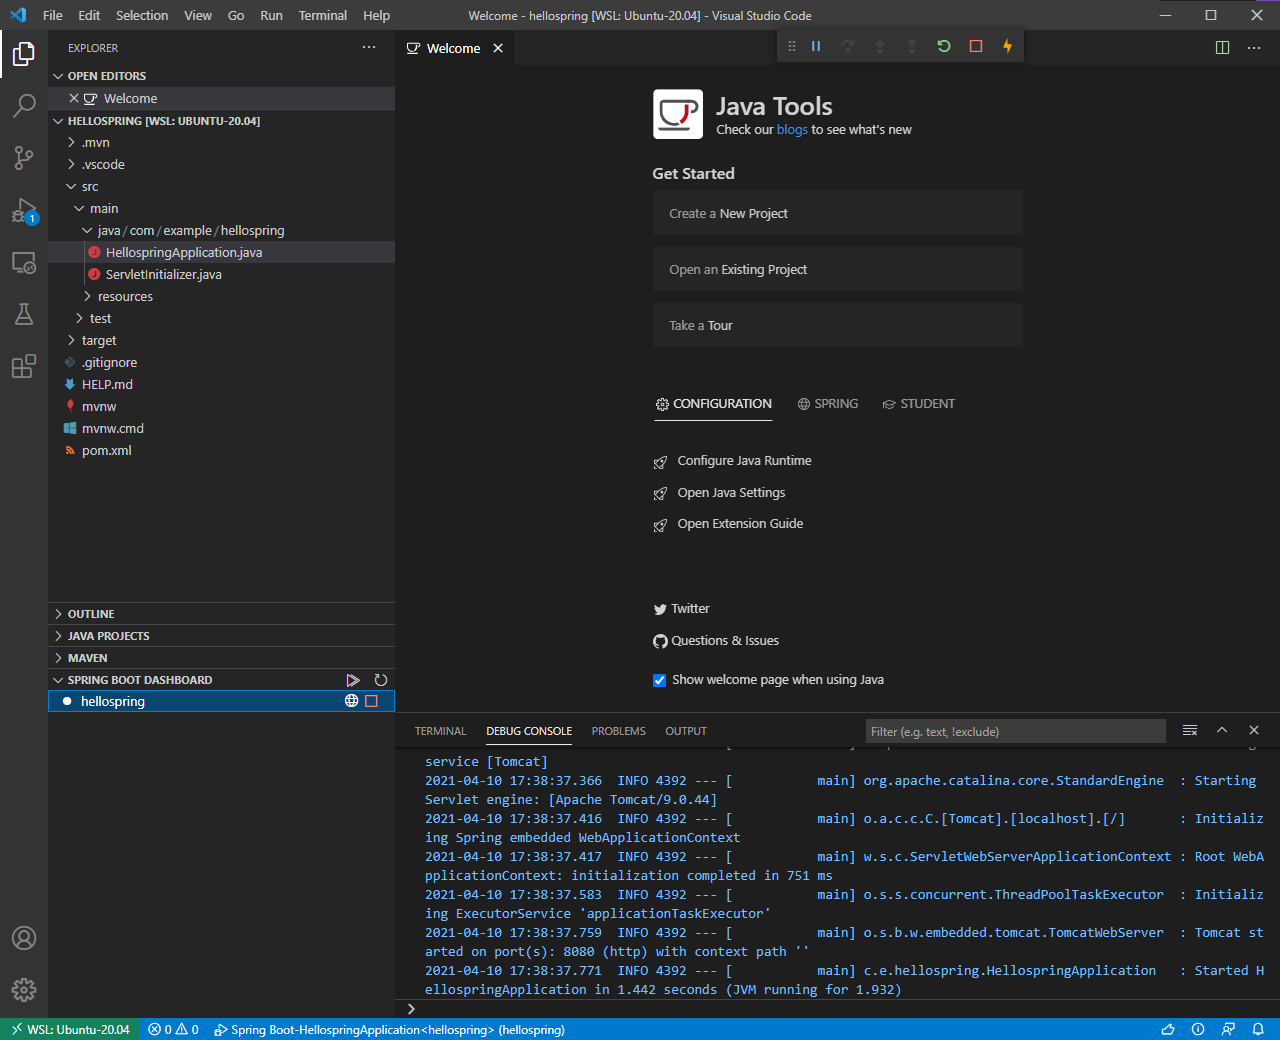
Task: Switch to the Terminal panel tab
Action: 440,731
